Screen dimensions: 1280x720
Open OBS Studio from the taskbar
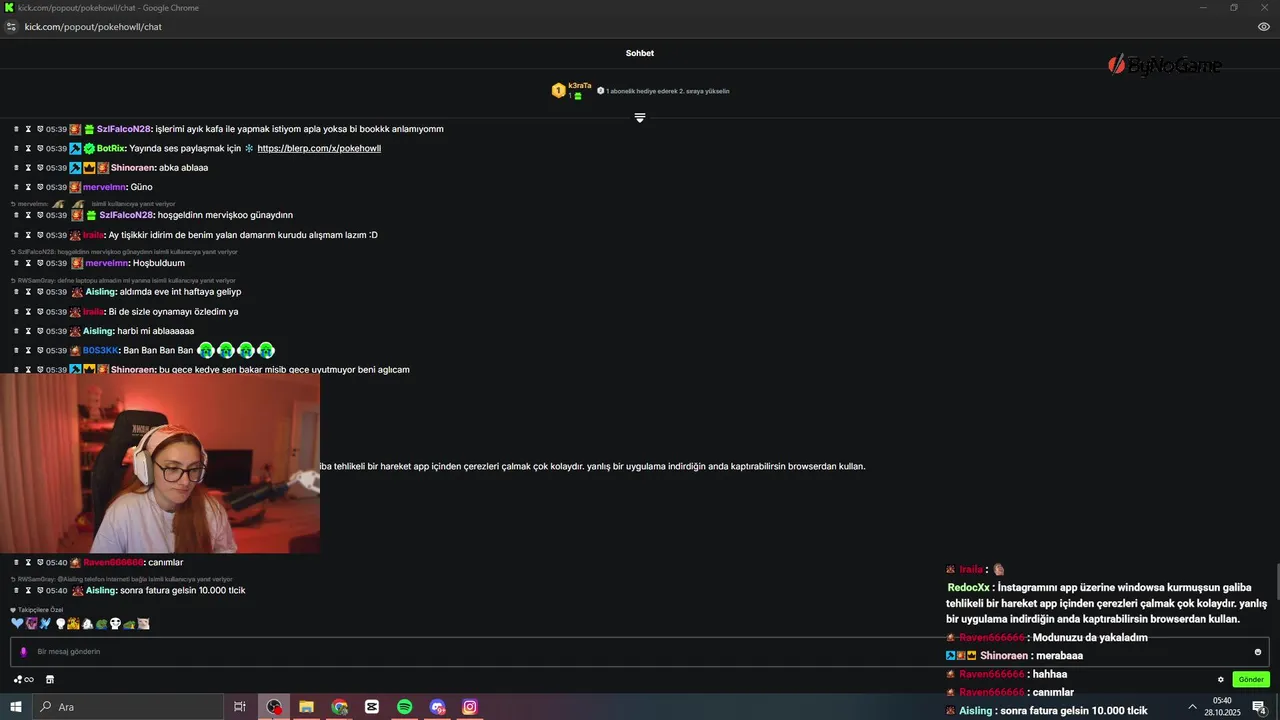pos(274,707)
